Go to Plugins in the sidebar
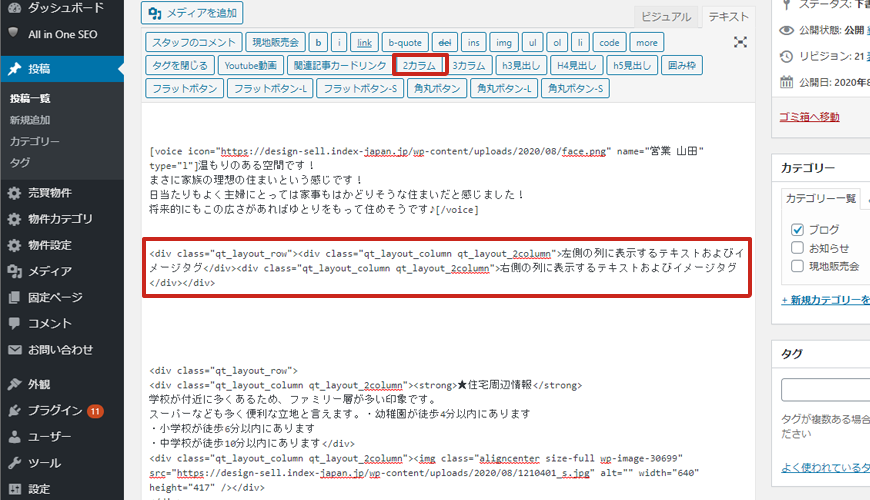This screenshot has width=870, height=500. (55, 410)
